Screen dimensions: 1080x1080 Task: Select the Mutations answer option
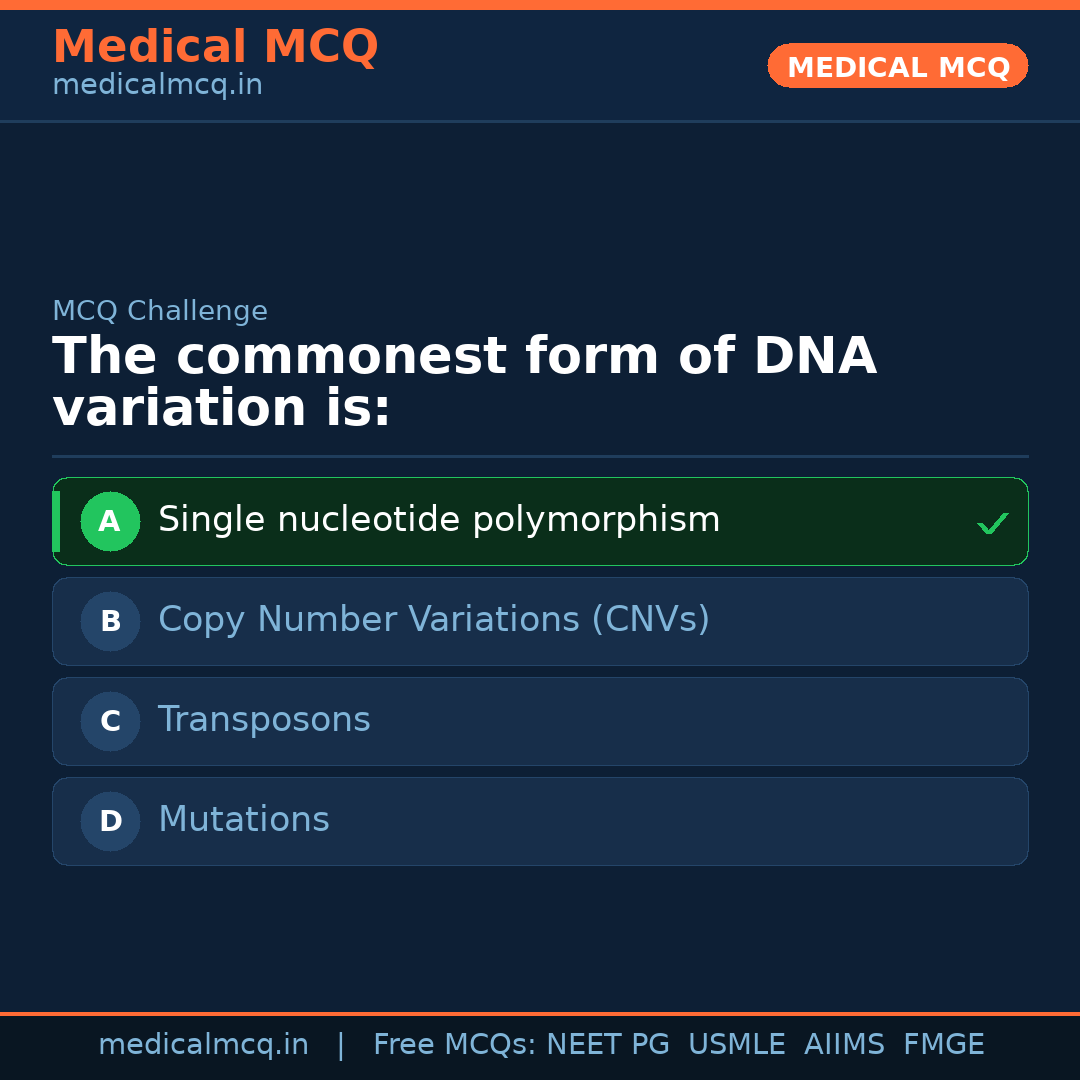click(244, 820)
